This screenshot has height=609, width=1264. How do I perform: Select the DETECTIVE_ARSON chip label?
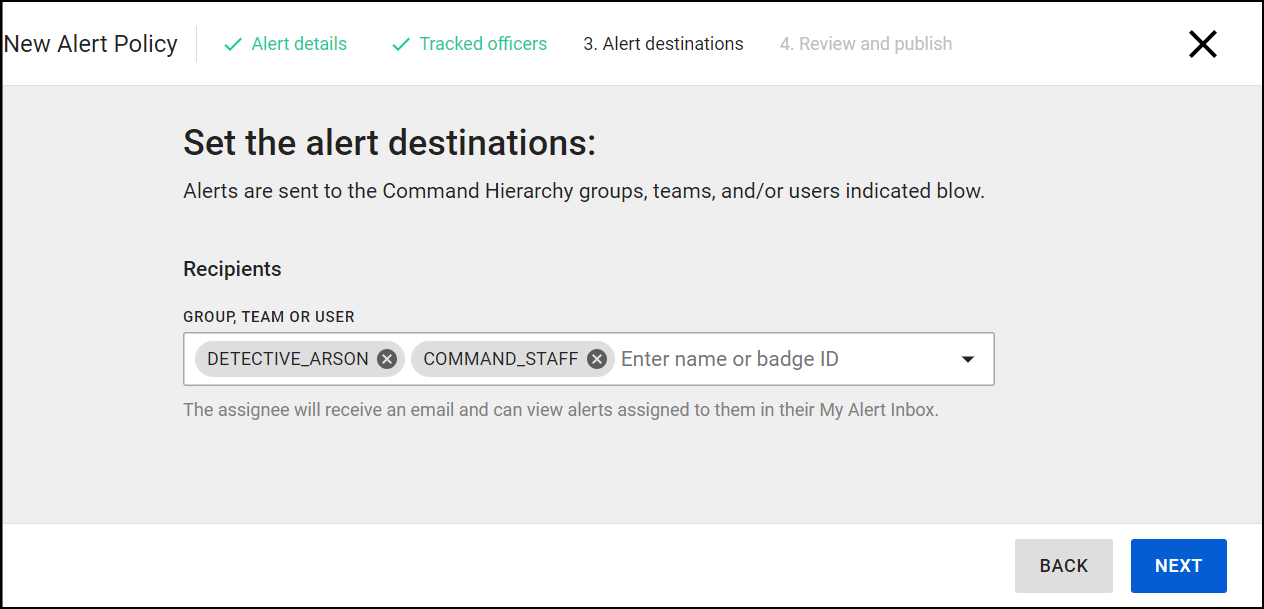[288, 359]
